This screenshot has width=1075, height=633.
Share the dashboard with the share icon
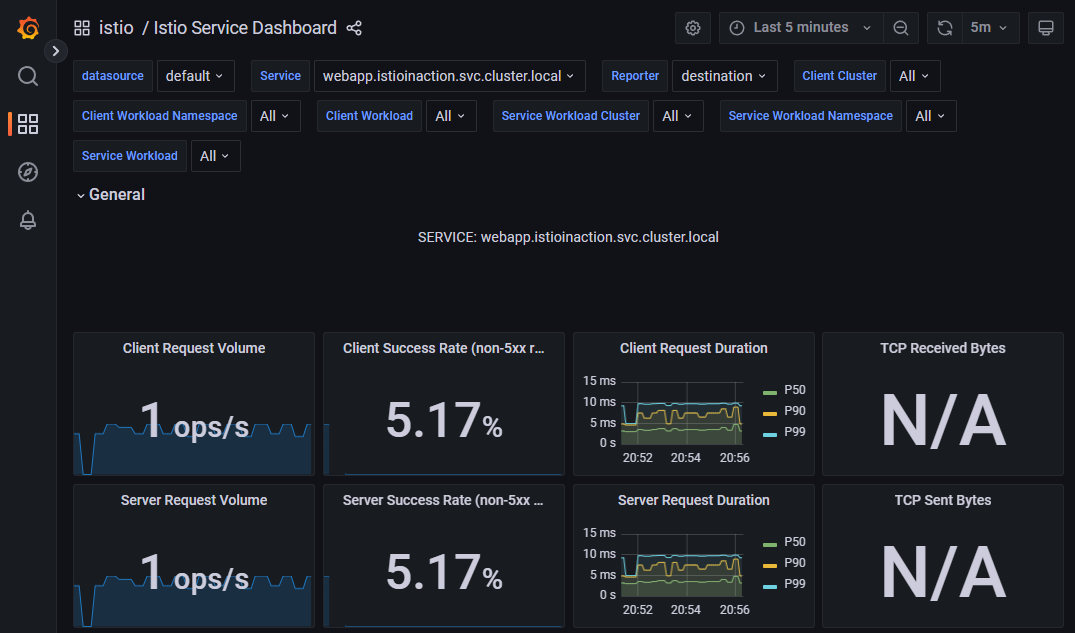click(x=354, y=28)
